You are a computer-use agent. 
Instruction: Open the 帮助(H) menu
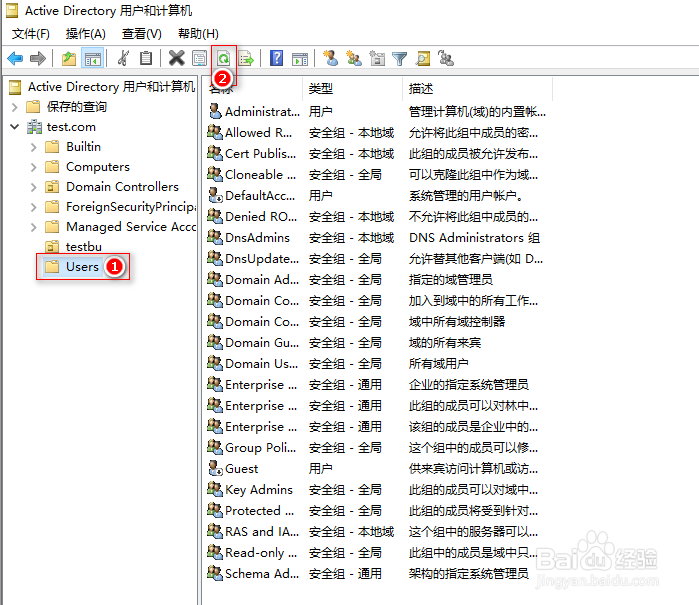pos(198,33)
